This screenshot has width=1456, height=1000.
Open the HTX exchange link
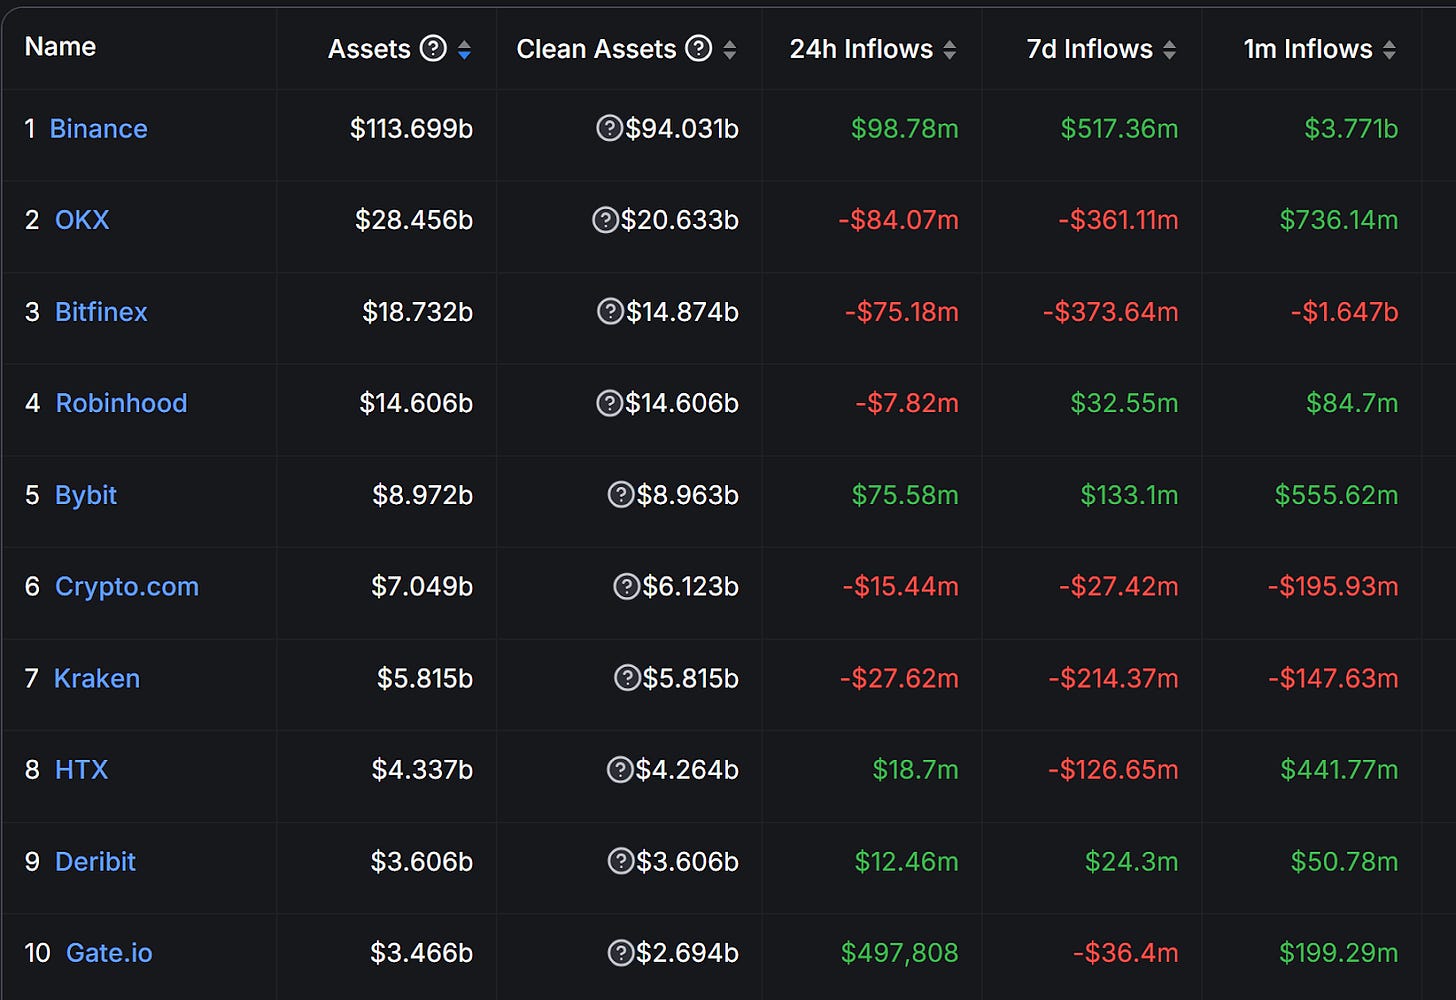coord(81,770)
